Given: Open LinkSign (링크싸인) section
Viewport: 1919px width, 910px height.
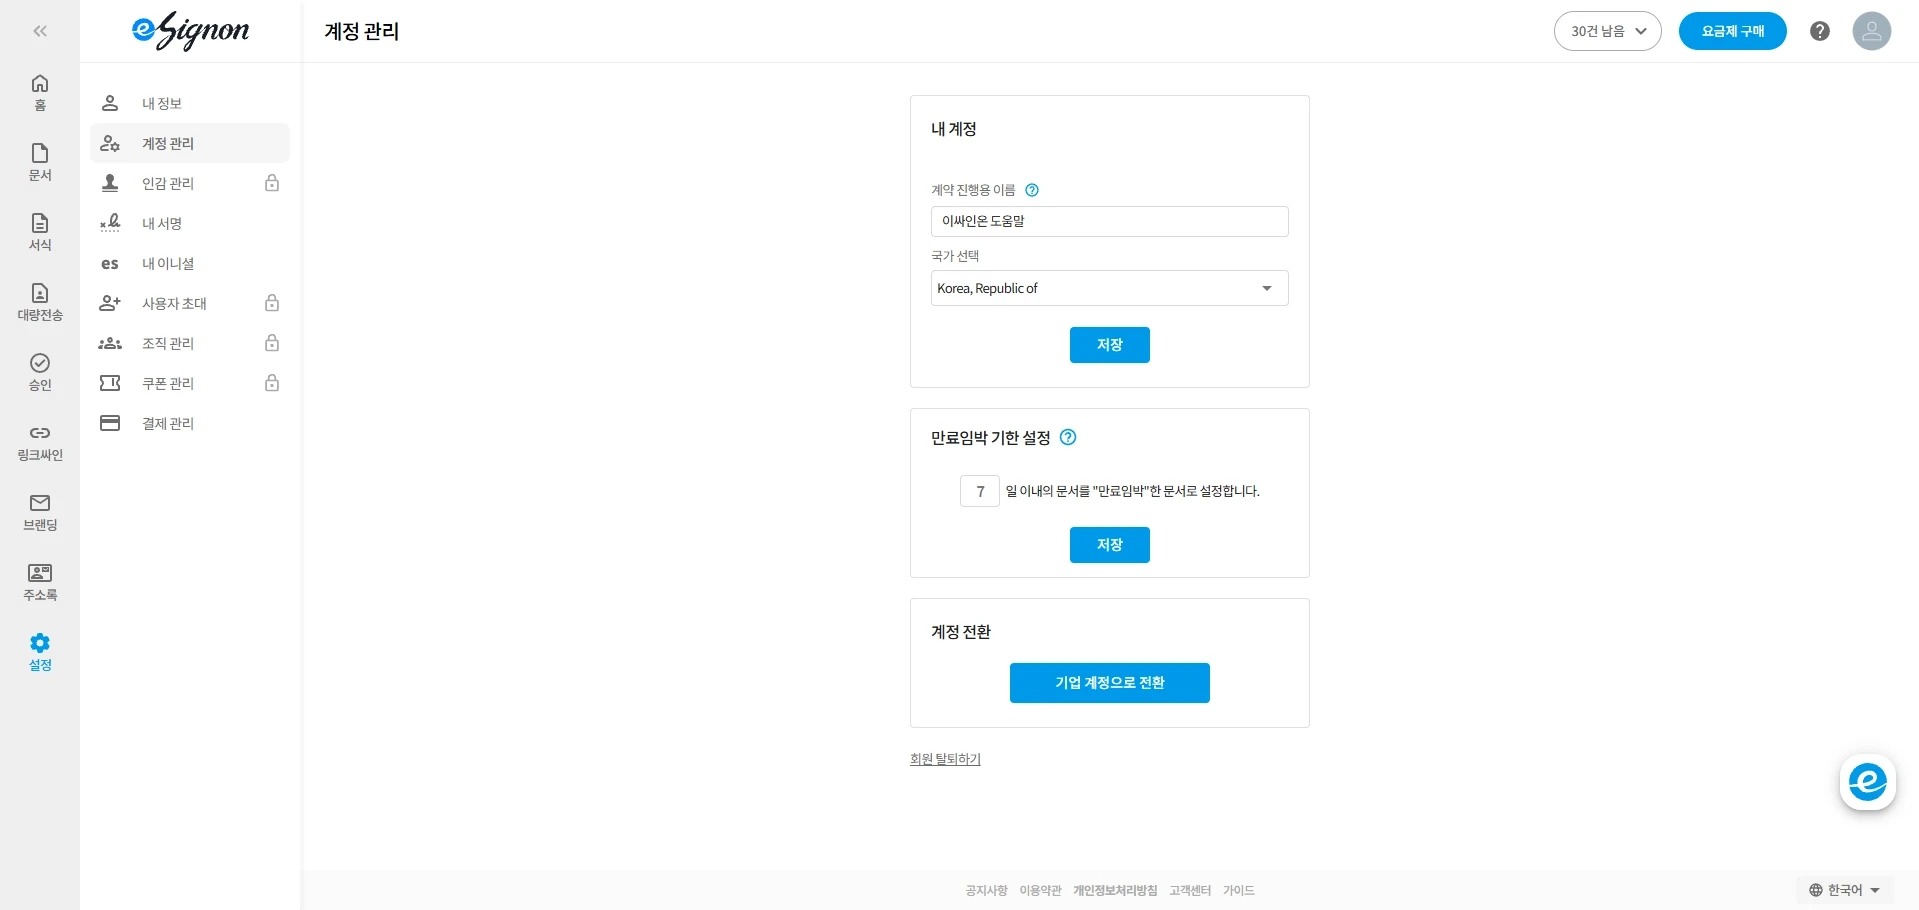Looking at the screenshot, I should (40, 442).
